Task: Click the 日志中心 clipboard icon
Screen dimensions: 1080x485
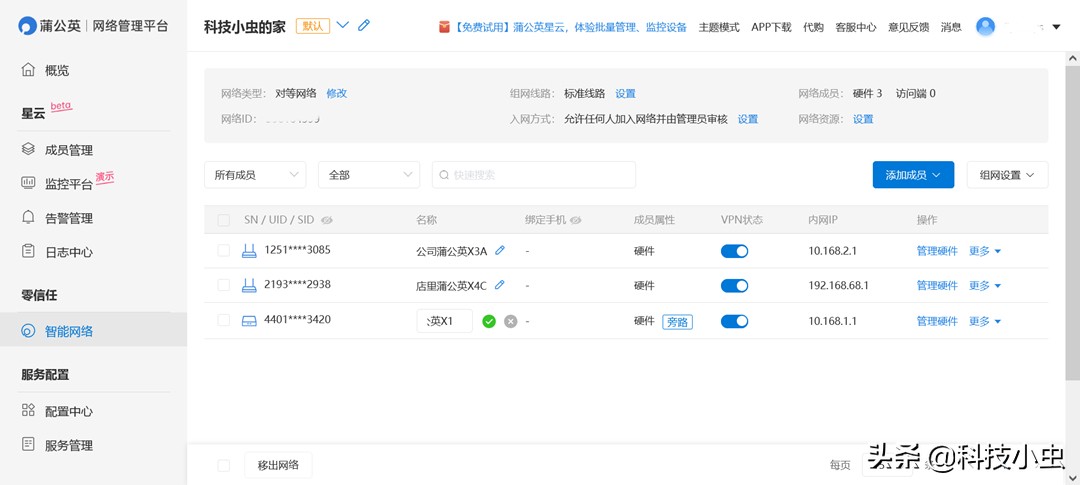Action: (x=28, y=251)
